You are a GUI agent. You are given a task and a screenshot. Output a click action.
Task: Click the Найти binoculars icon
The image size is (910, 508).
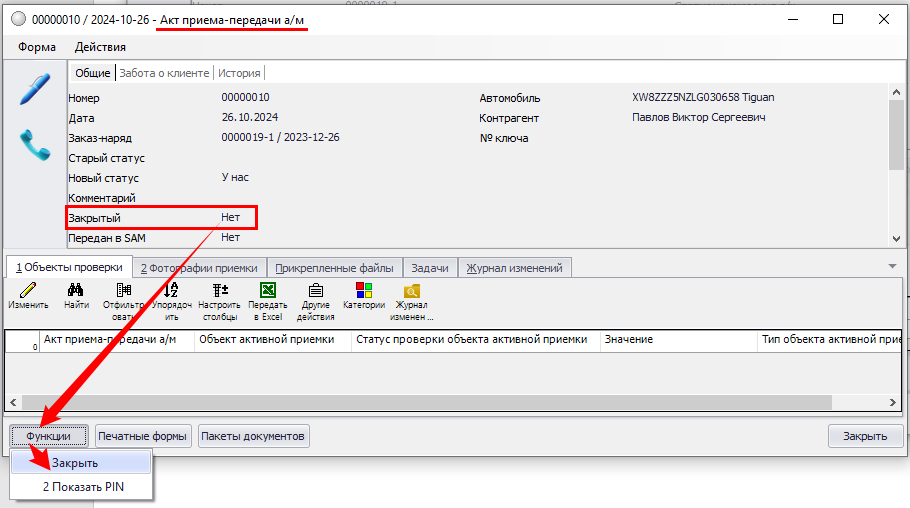tap(76, 297)
